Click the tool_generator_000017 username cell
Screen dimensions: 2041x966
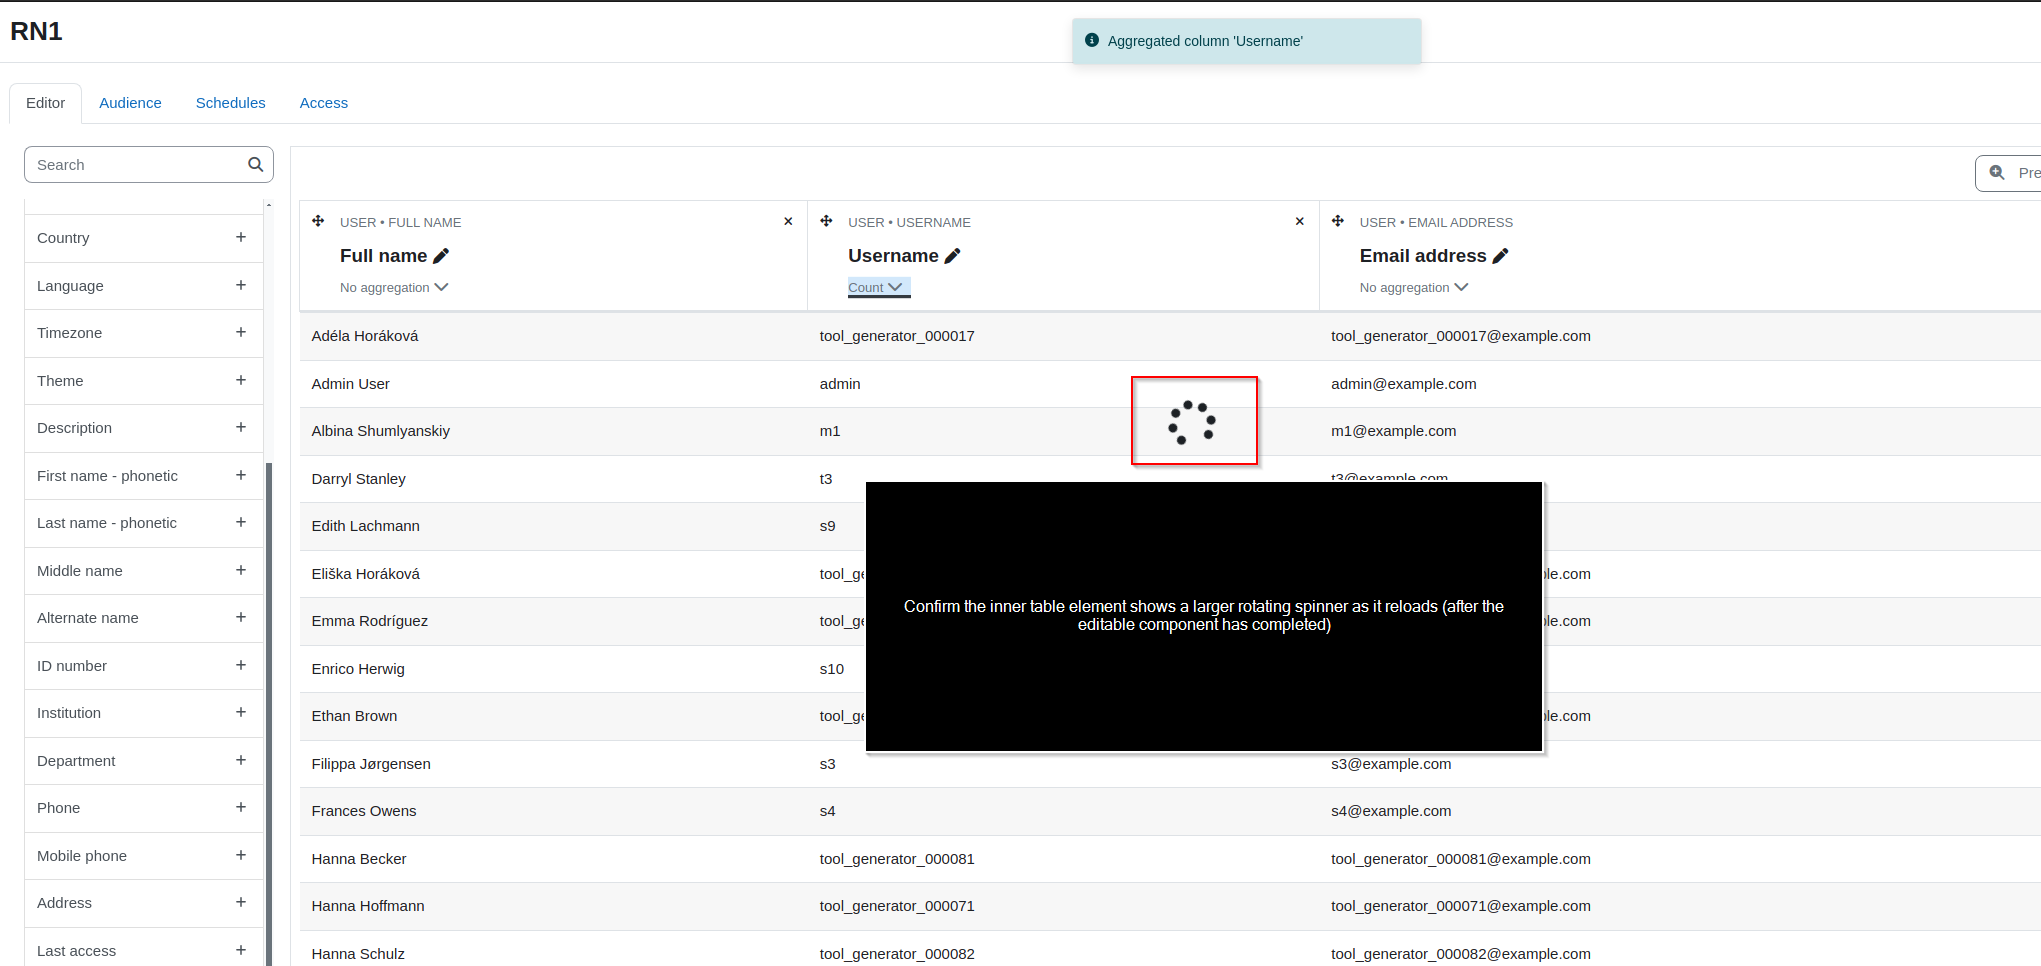click(x=897, y=336)
